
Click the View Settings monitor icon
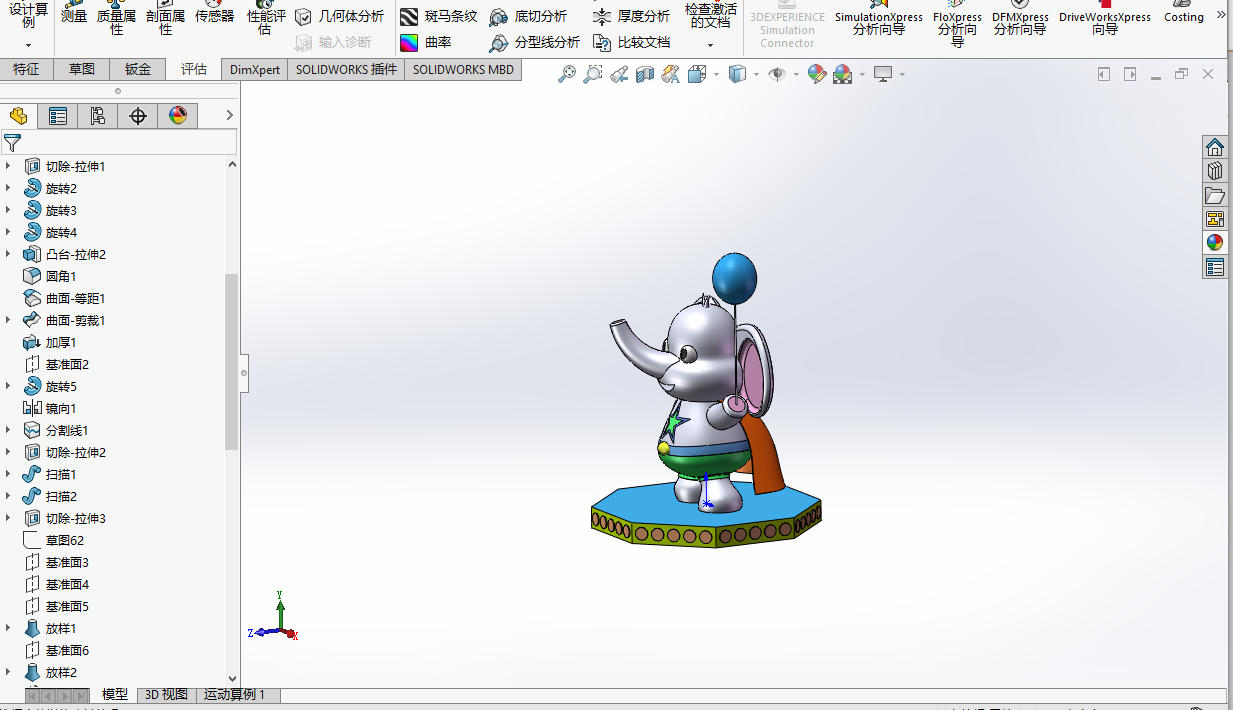tap(883, 74)
